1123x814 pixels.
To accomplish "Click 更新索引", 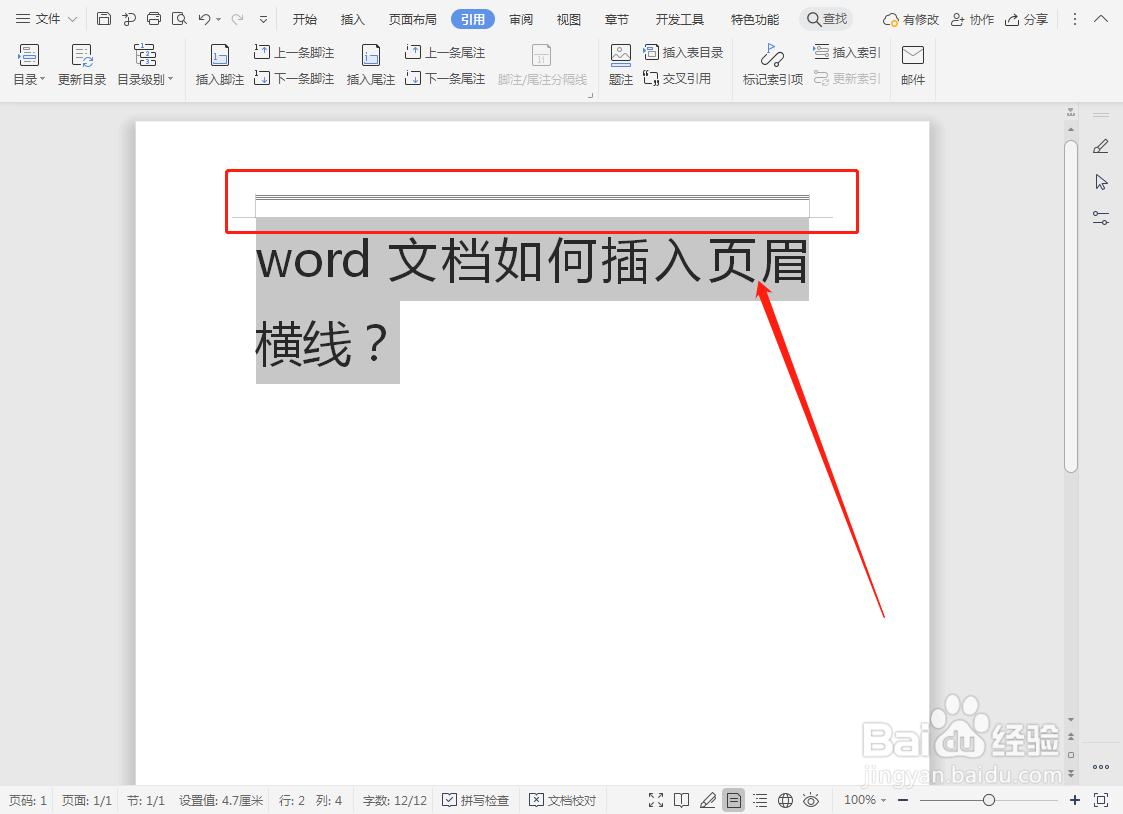I will [x=847, y=78].
